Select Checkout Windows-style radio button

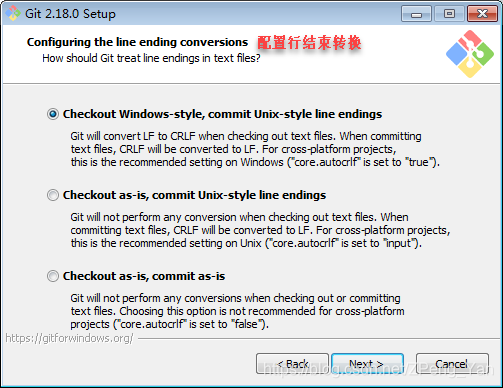click(x=53, y=114)
